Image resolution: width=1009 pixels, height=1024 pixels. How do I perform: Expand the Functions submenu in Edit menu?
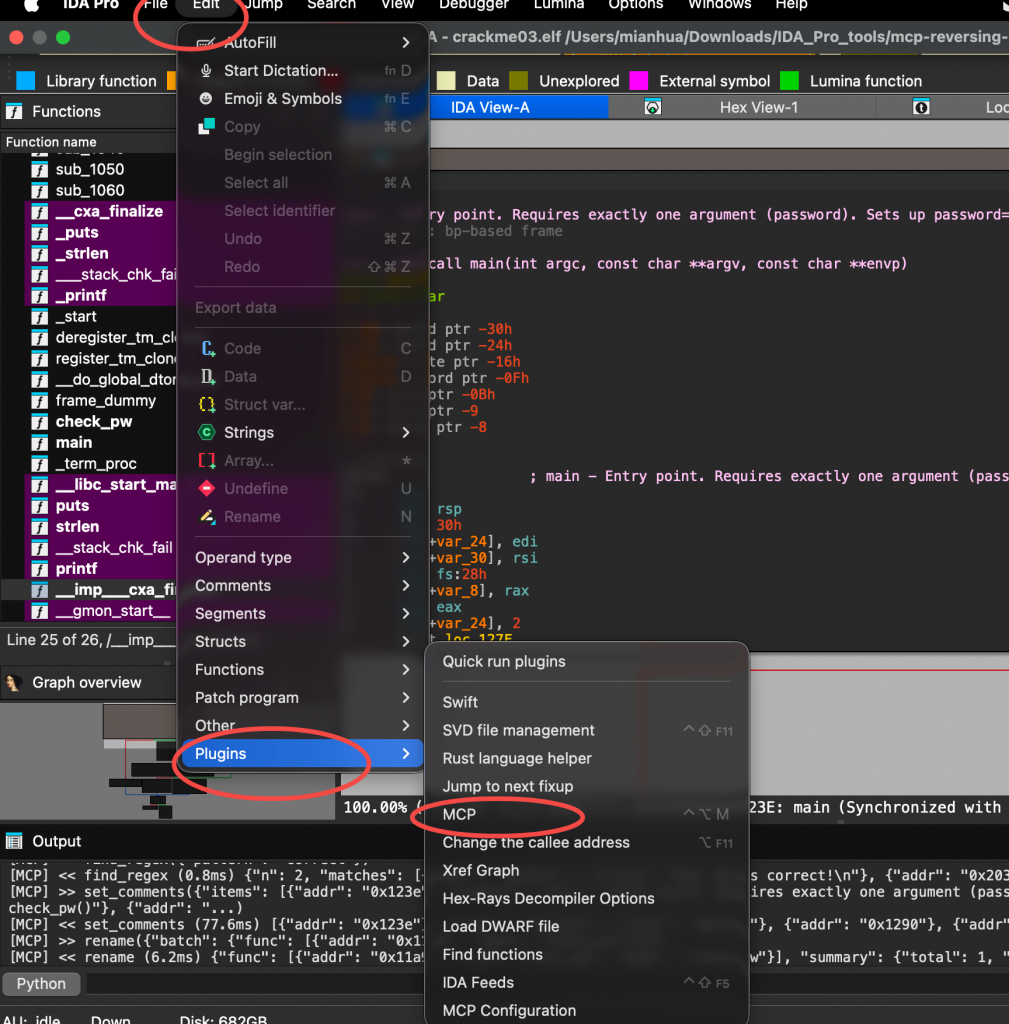tap(303, 670)
